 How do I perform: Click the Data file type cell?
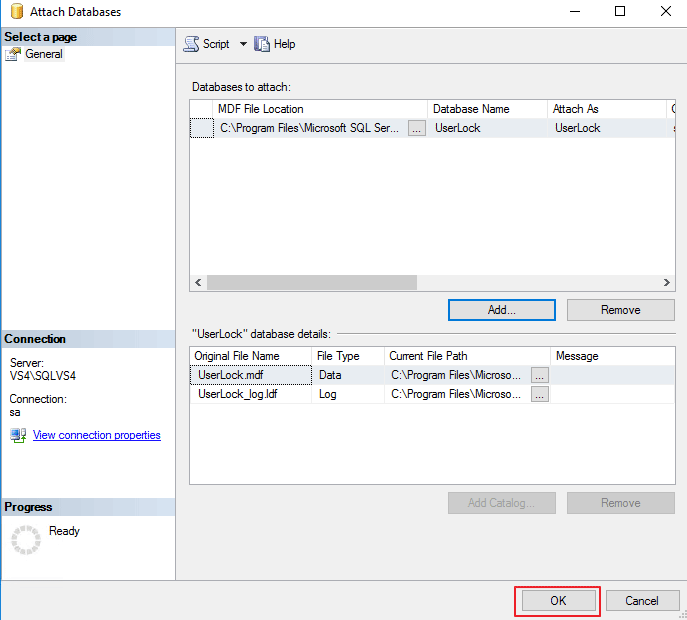[348, 375]
